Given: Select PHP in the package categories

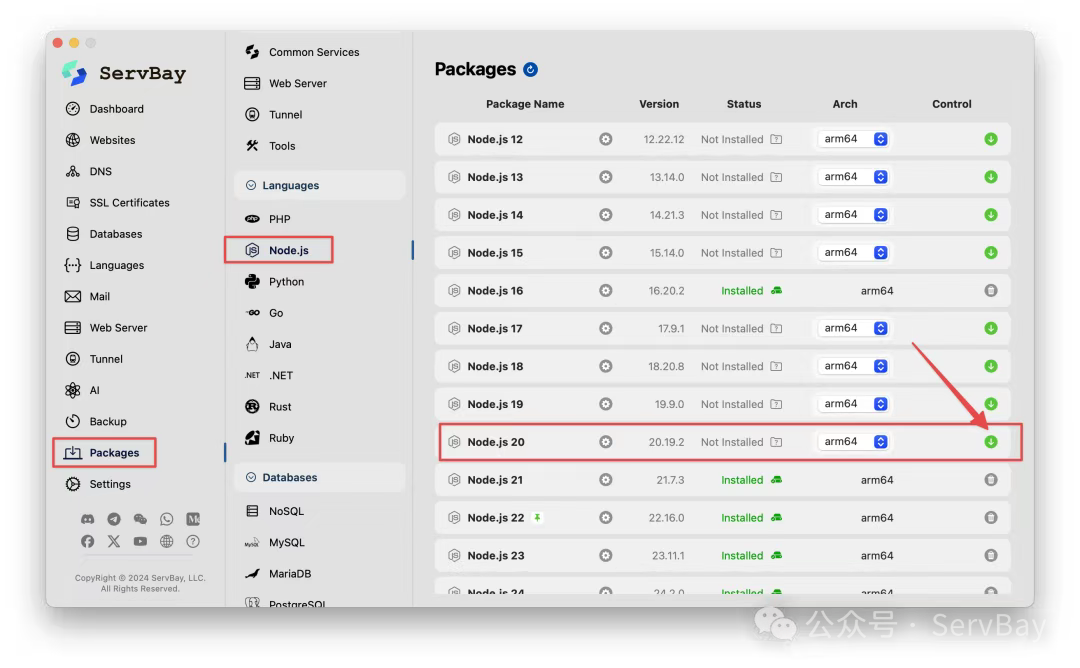Looking at the screenshot, I should click(x=268, y=219).
